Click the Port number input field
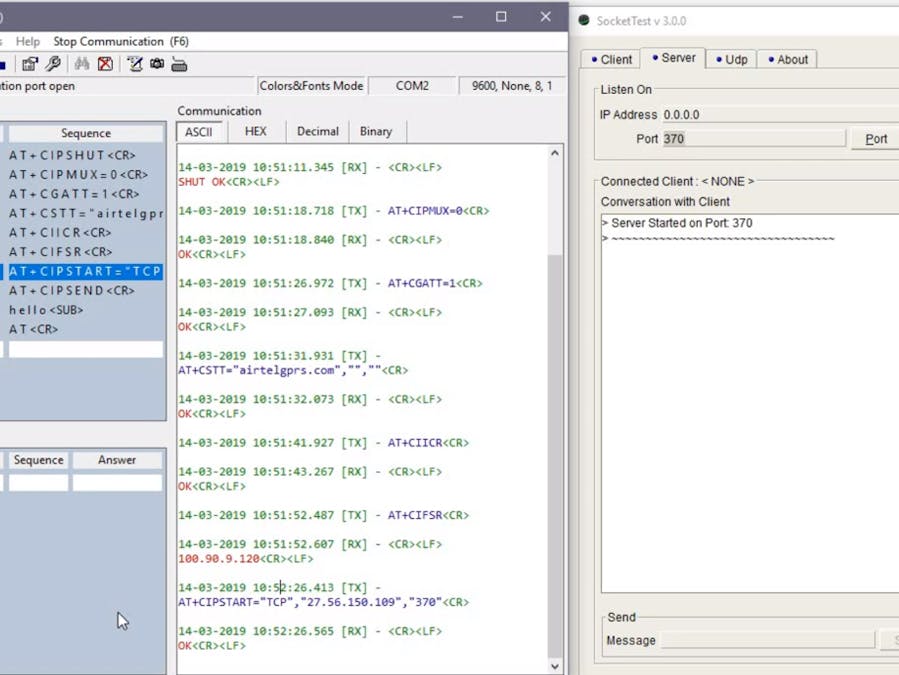 point(753,139)
